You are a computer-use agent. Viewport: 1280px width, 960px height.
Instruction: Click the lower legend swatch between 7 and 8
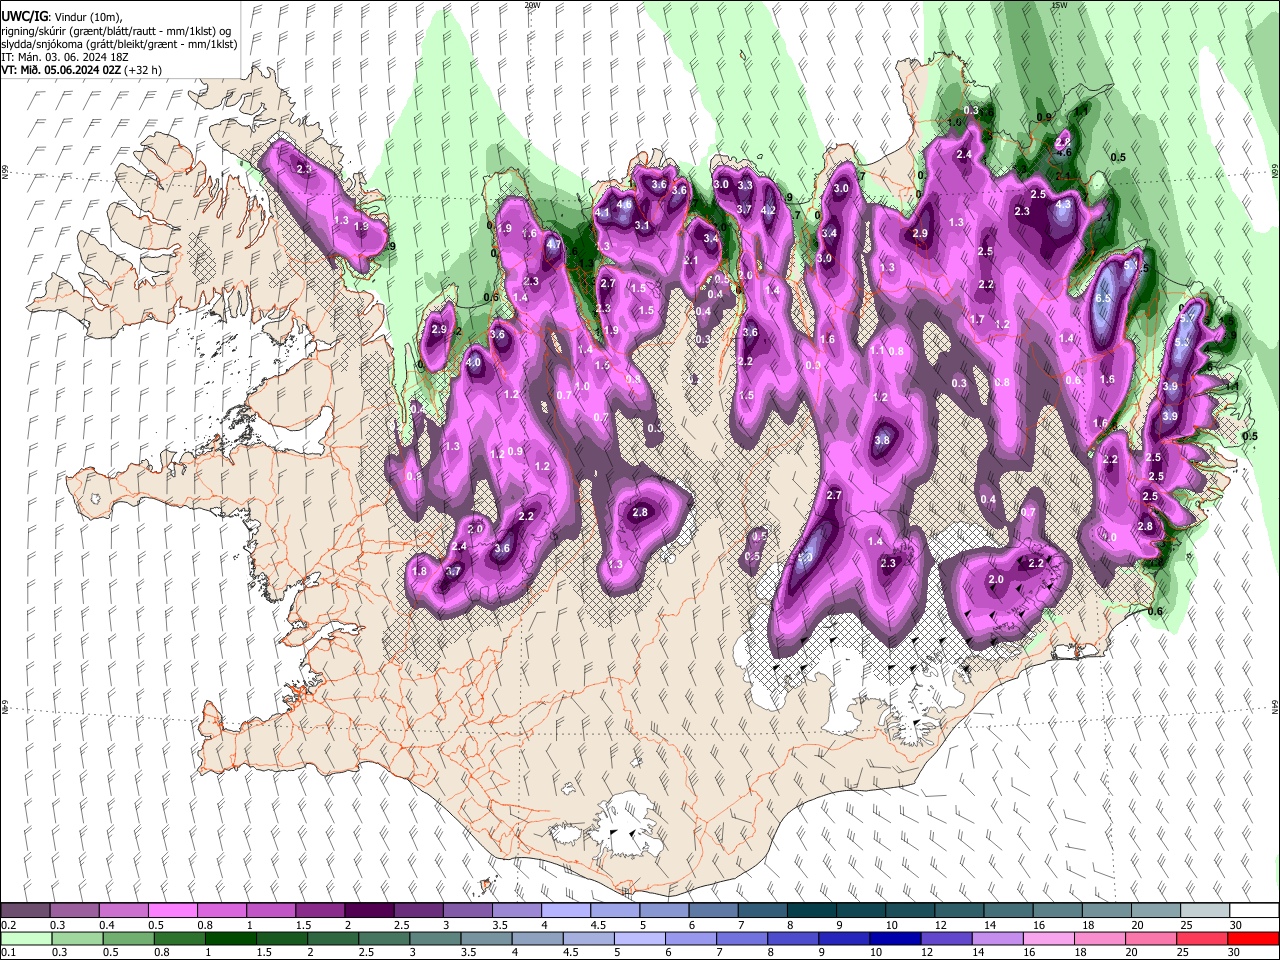tap(741, 938)
